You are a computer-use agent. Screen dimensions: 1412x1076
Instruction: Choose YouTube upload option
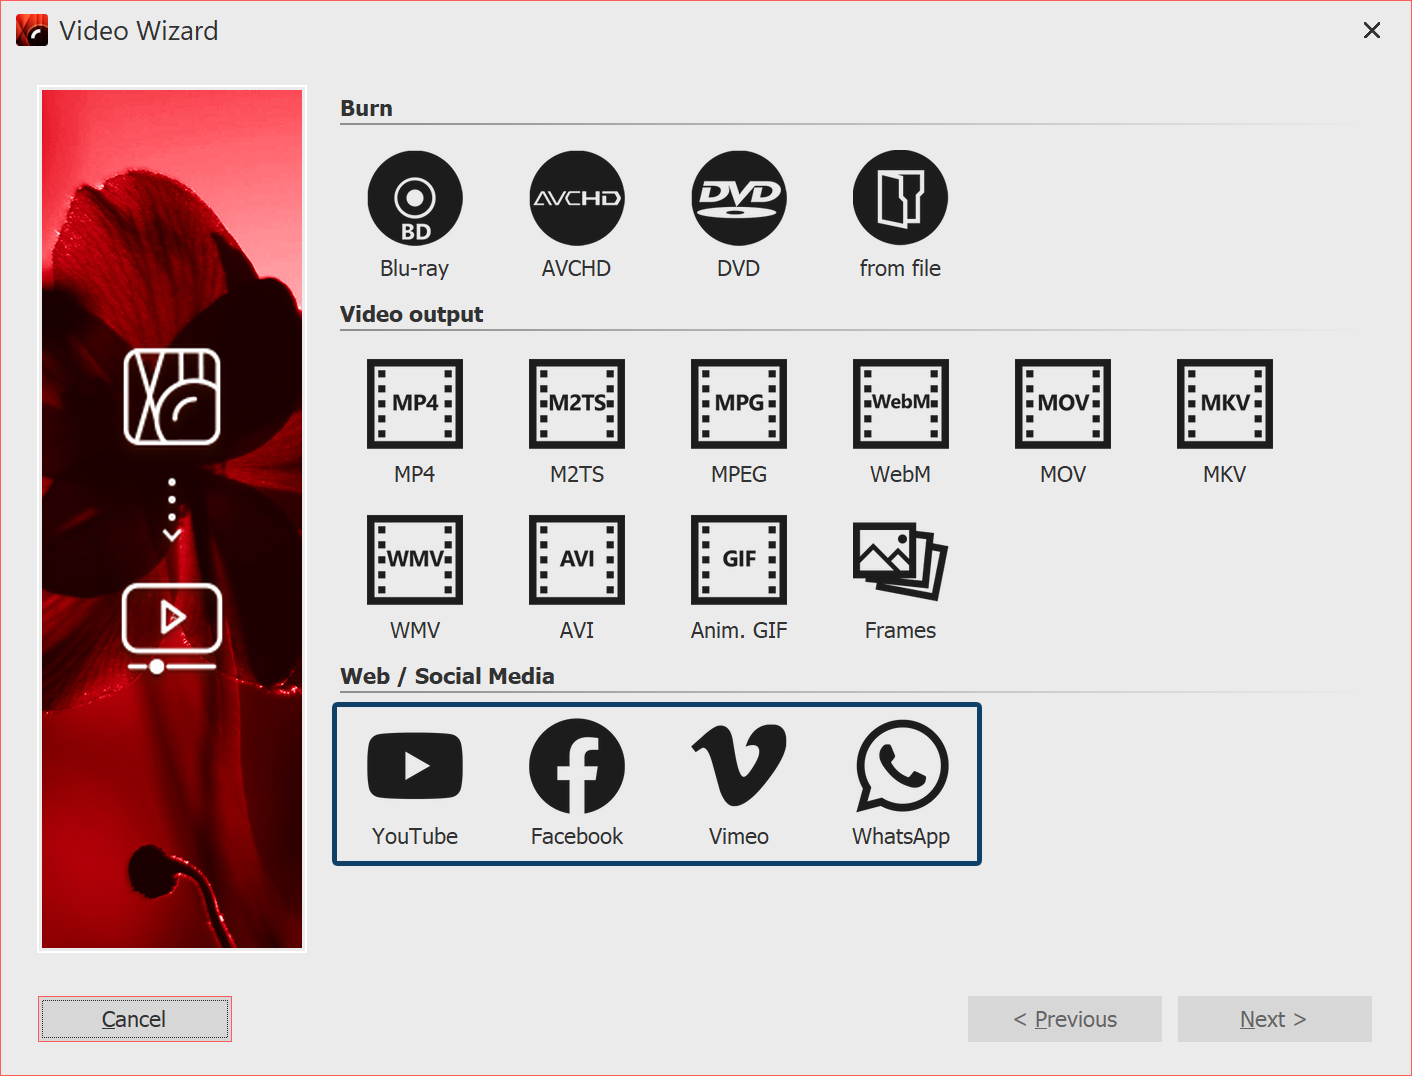pyautogui.click(x=415, y=767)
